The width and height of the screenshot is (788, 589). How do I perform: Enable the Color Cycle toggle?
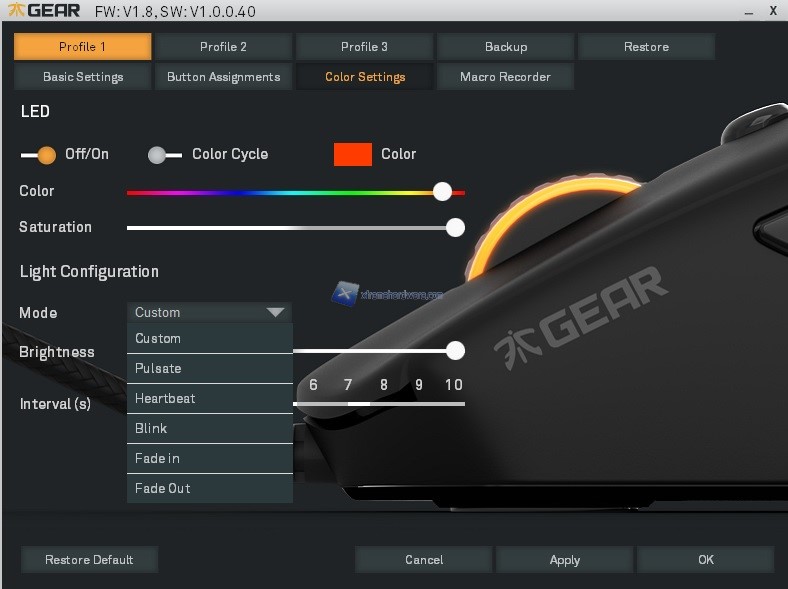pos(164,155)
